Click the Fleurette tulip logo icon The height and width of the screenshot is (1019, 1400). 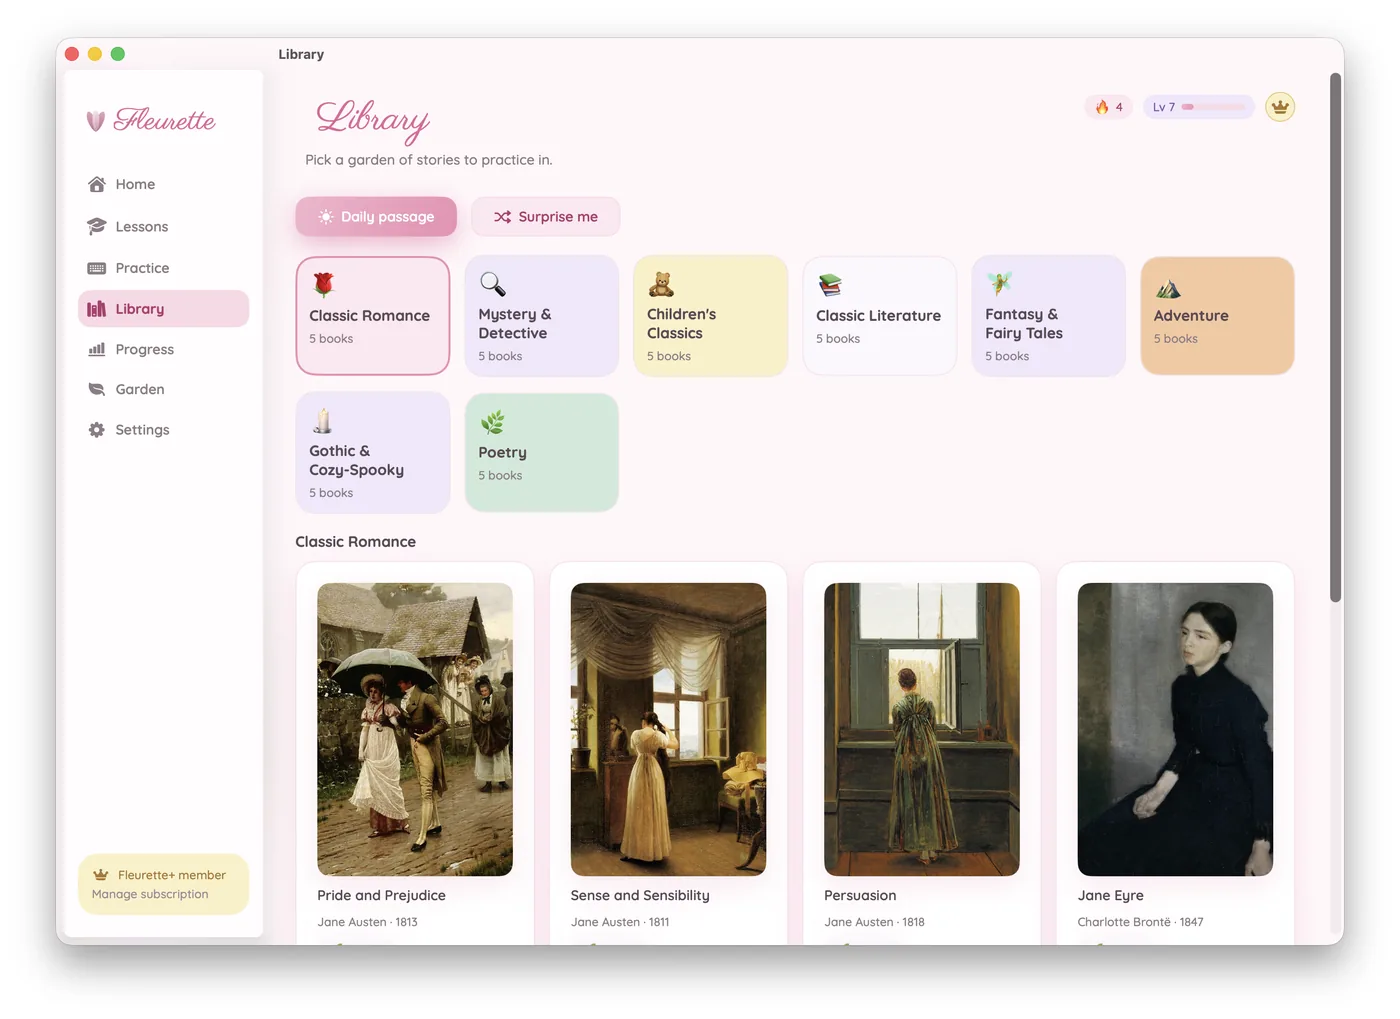pos(96,121)
